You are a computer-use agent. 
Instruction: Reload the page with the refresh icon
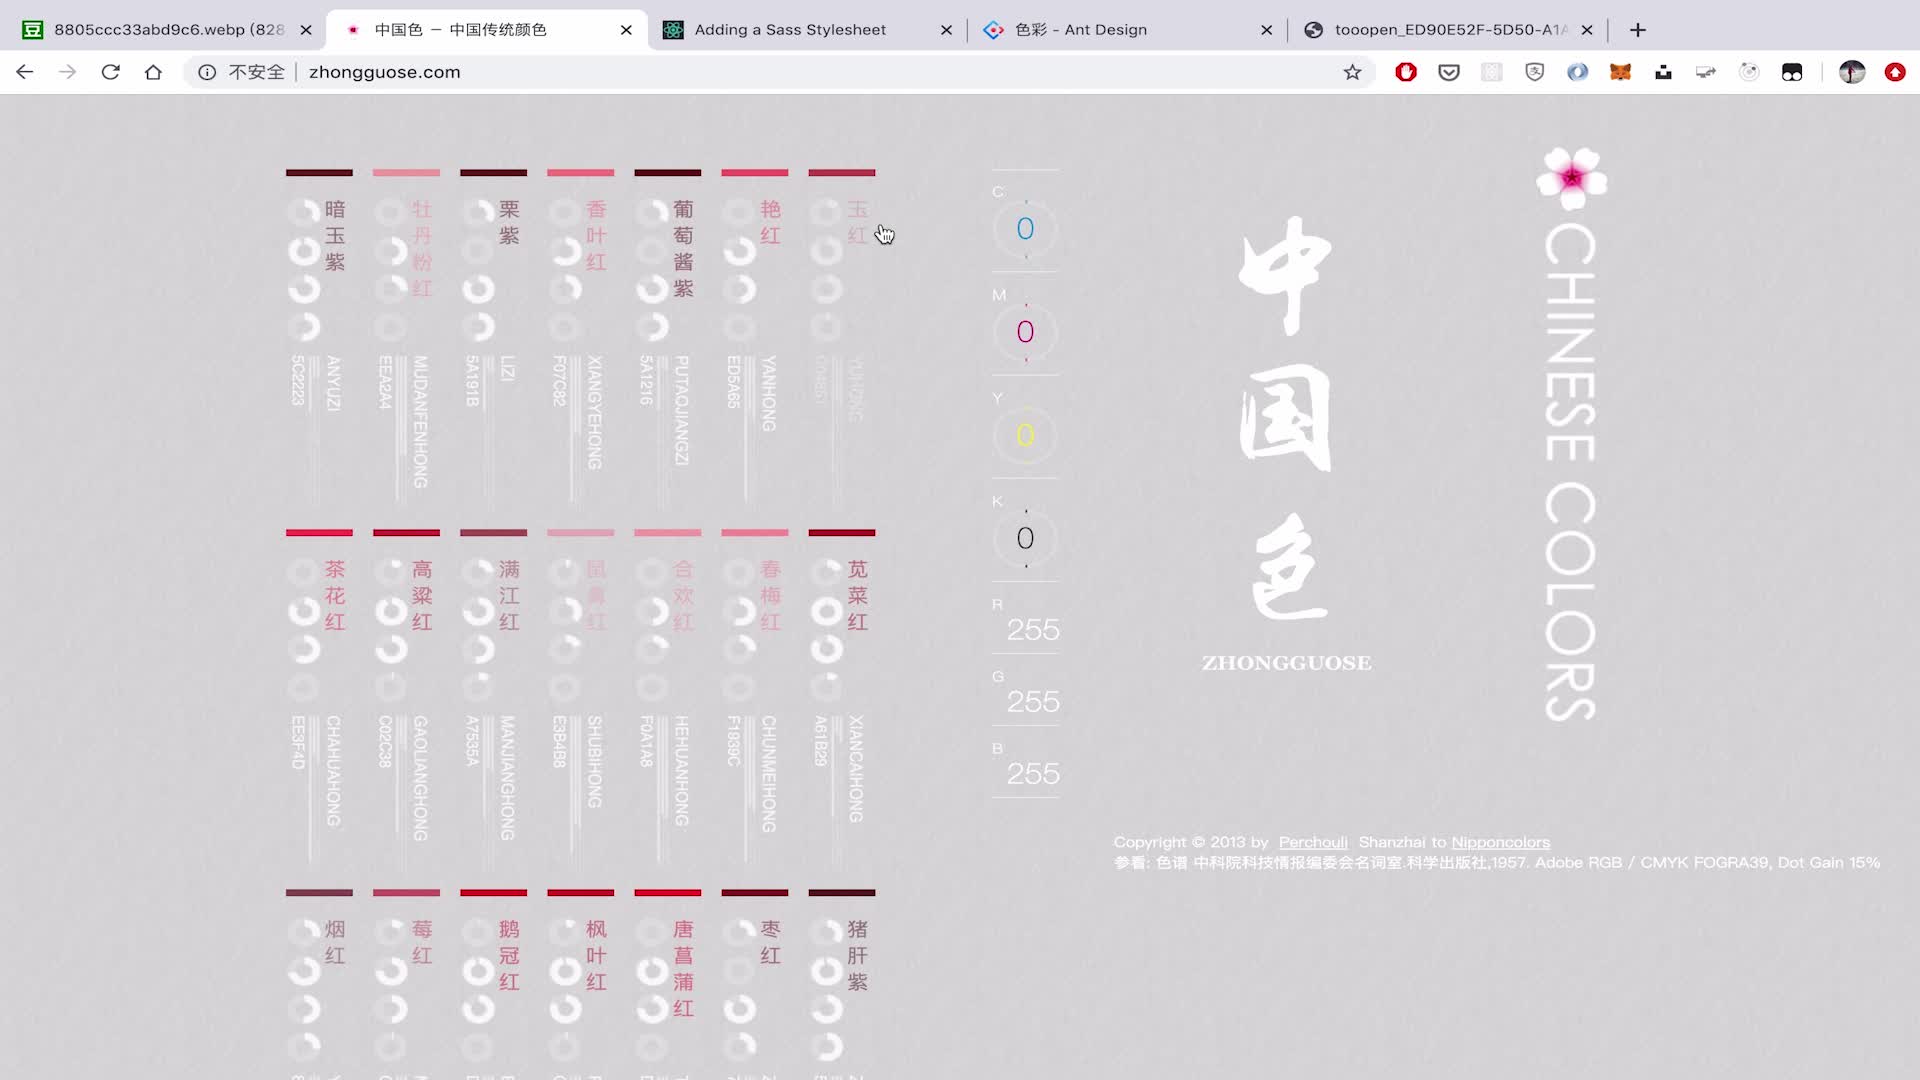tap(111, 72)
